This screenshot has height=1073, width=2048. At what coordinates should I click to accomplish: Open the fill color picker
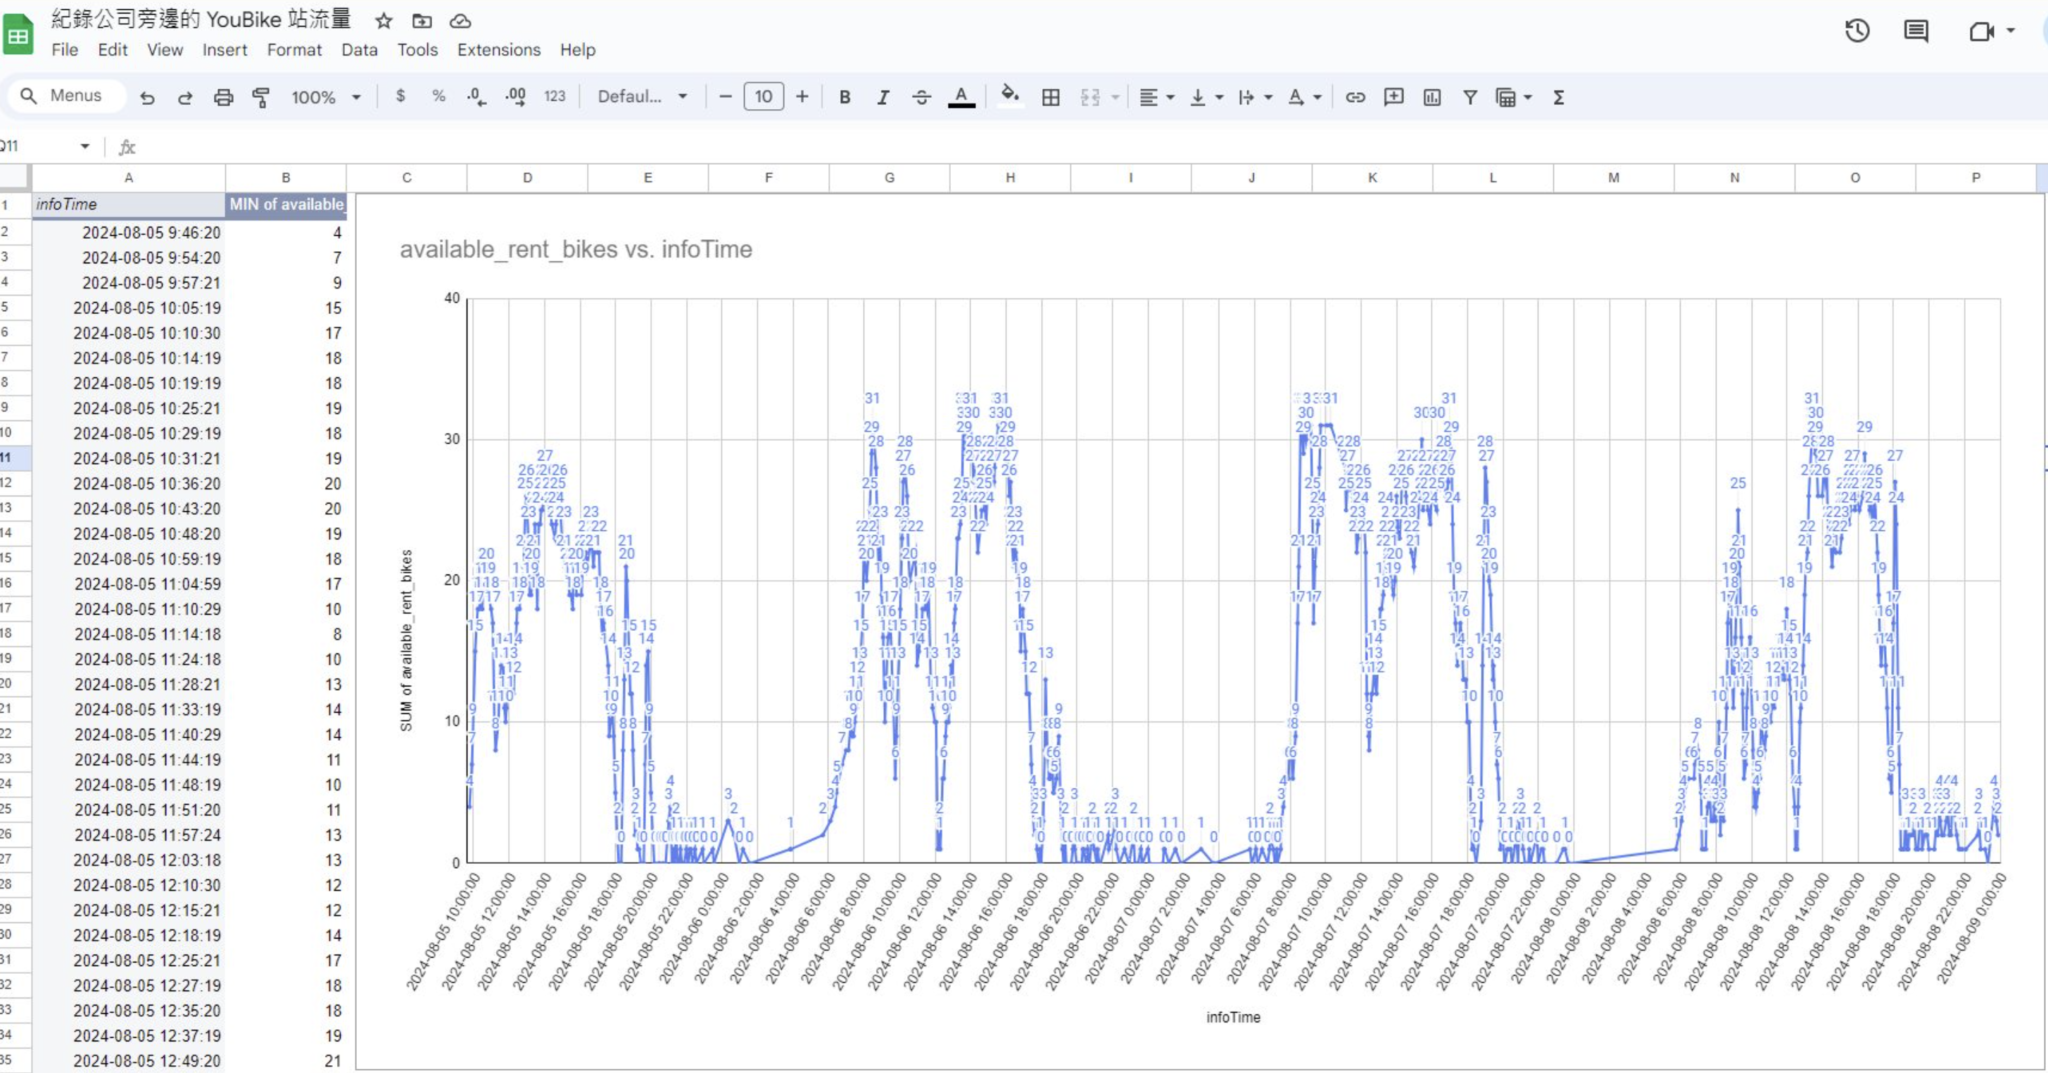[1010, 96]
